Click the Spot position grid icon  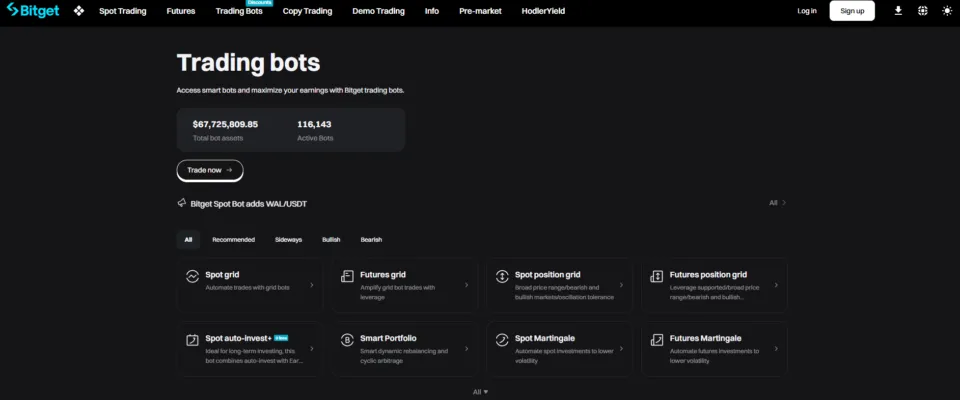pyautogui.click(x=502, y=276)
